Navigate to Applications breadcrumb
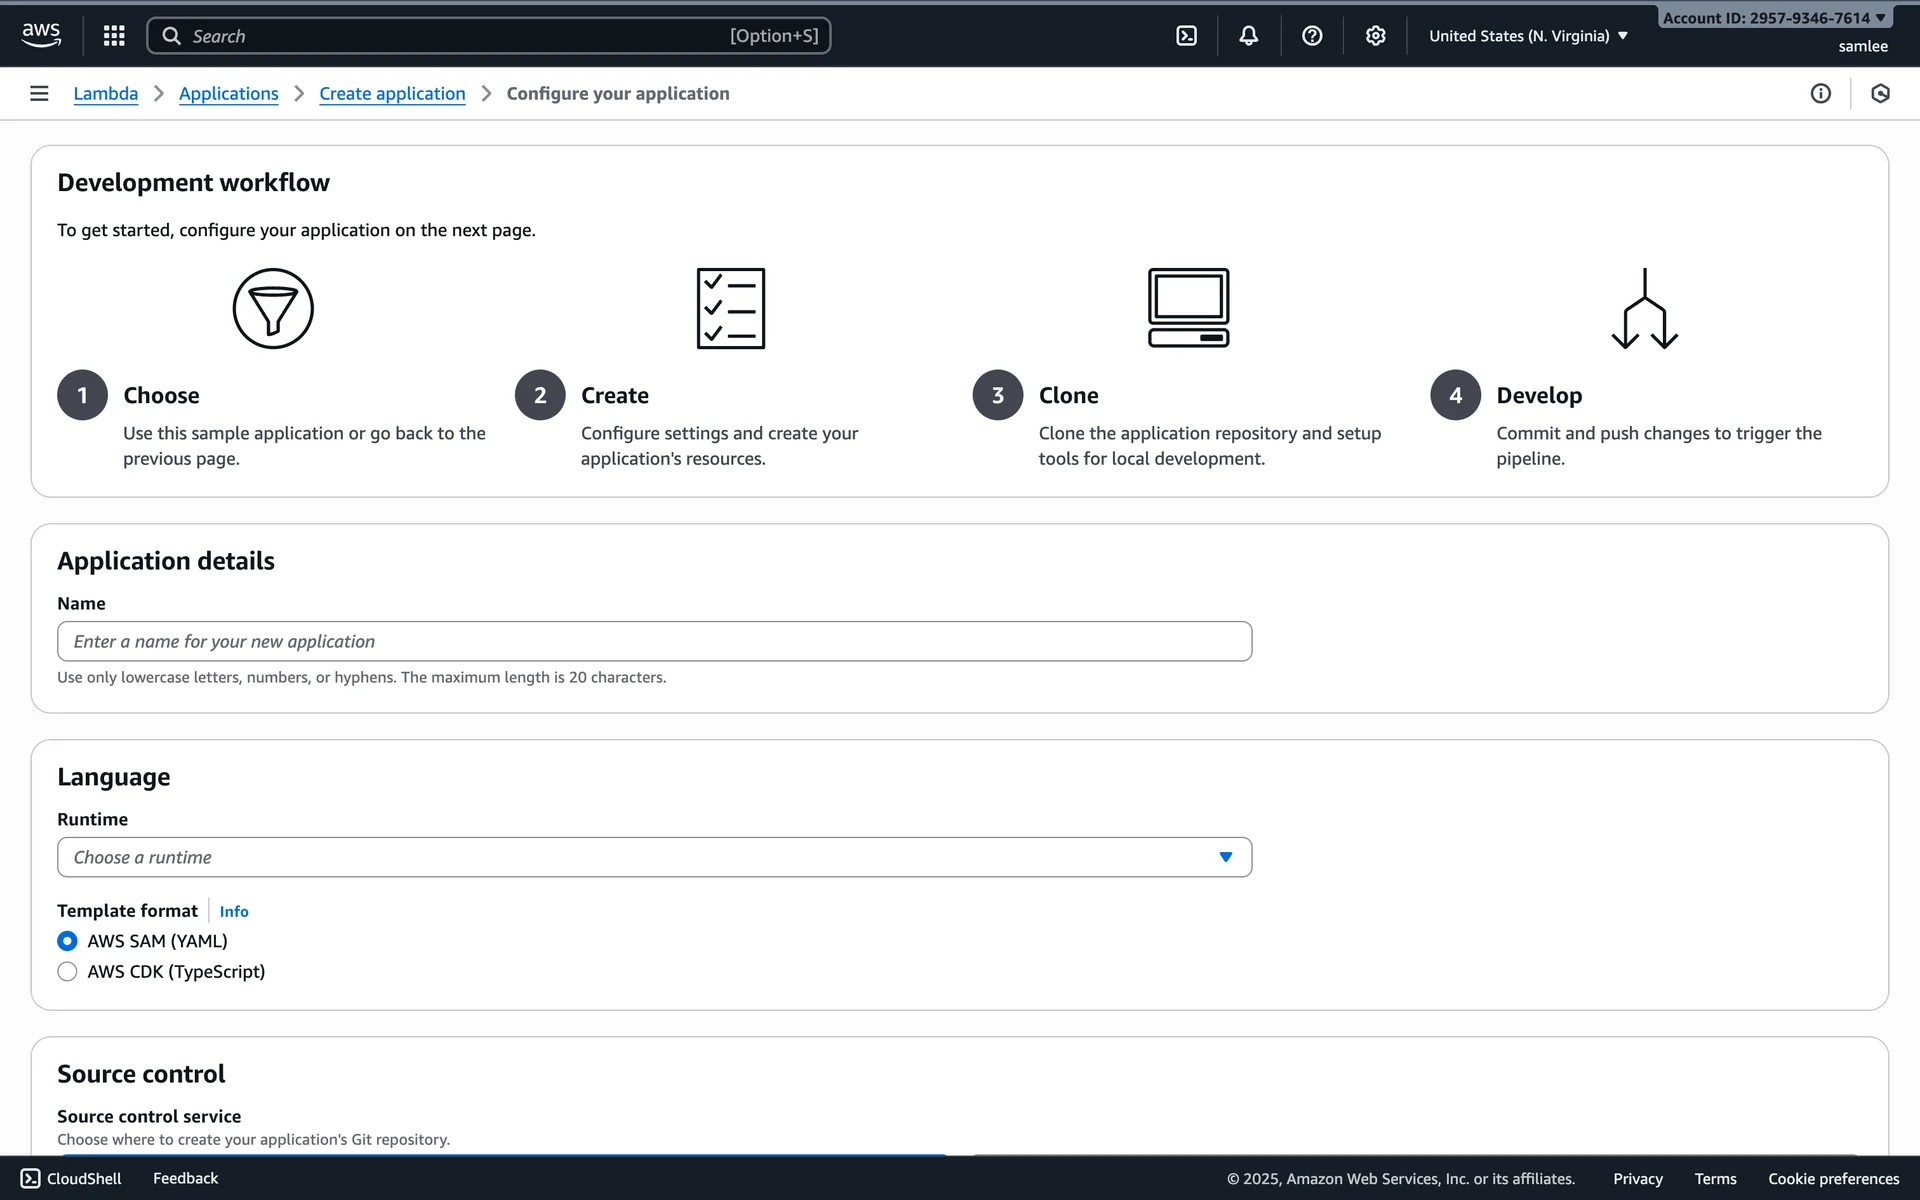 (228, 93)
